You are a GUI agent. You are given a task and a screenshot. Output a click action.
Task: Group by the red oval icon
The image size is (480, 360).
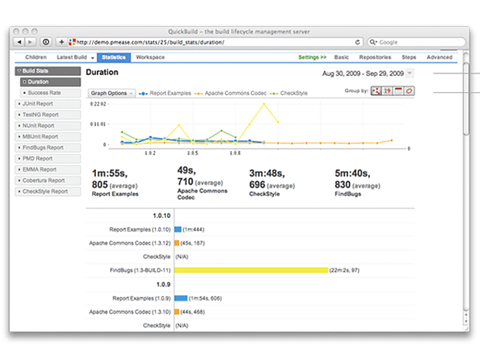[x=409, y=91]
